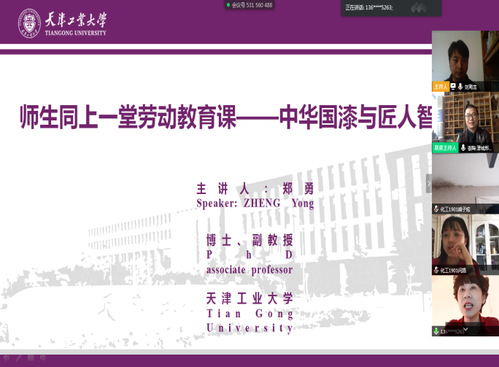Expand the down chevron on the bottom video tile
The width and height of the screenshot is (499, 367).
pyautogui.click(x=466, y=330)
